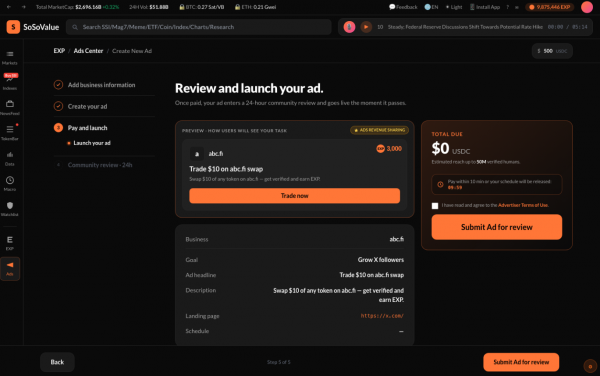Open Add business information step
Viewport: 600px width, 376px height.
coord(101,85)
